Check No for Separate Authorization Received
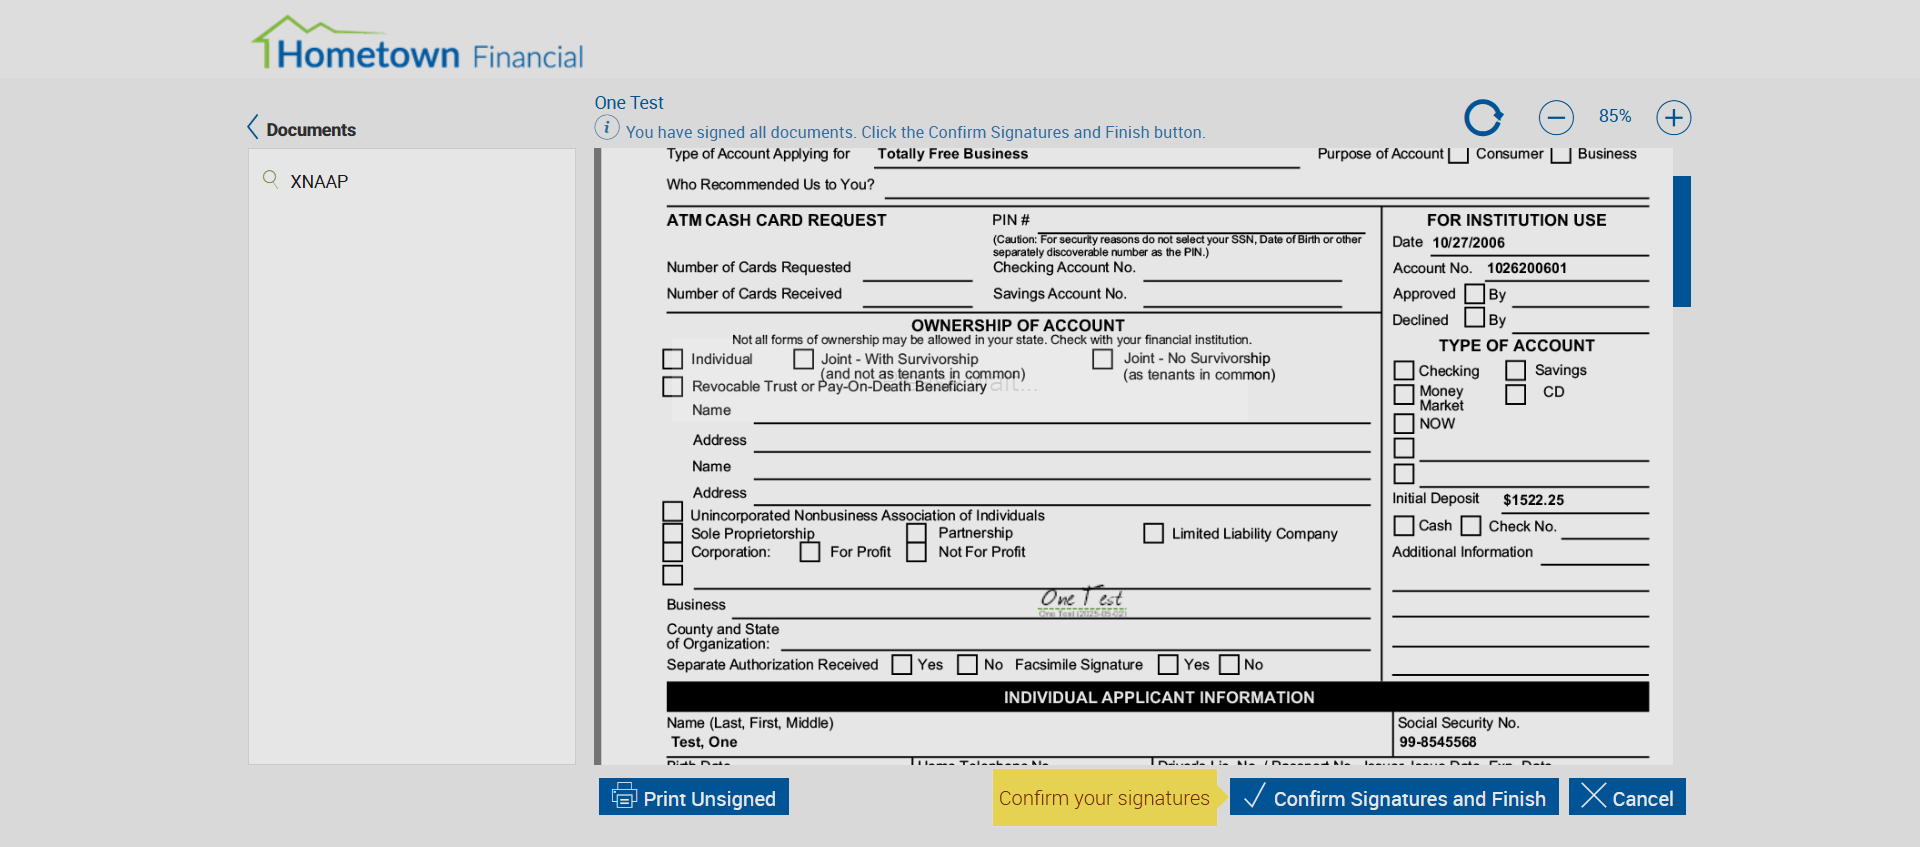Viewport: 1920px width, 847px height. pyautogui.click(x=967, y=665)
